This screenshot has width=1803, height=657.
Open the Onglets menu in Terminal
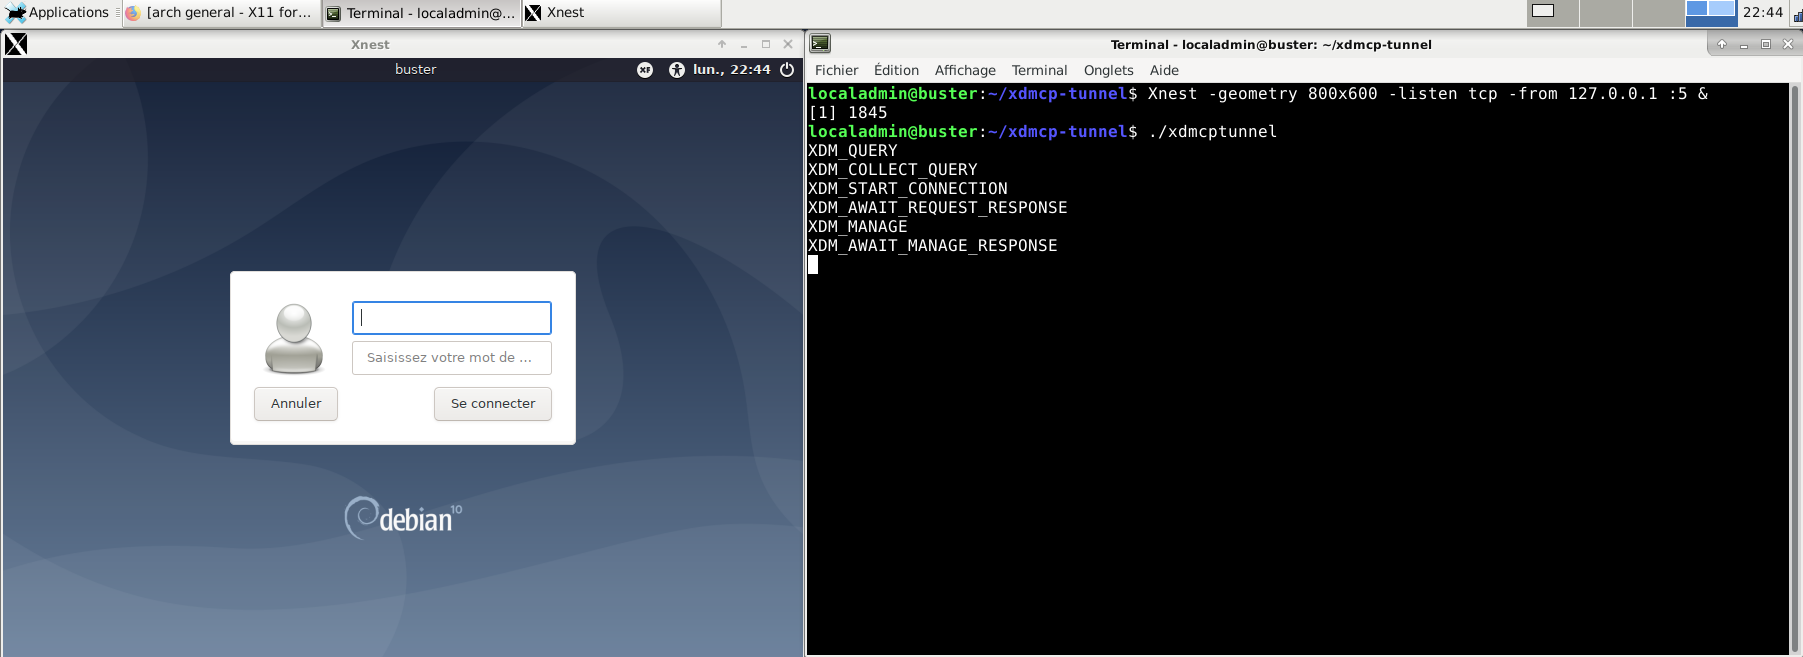(1108, 70)
